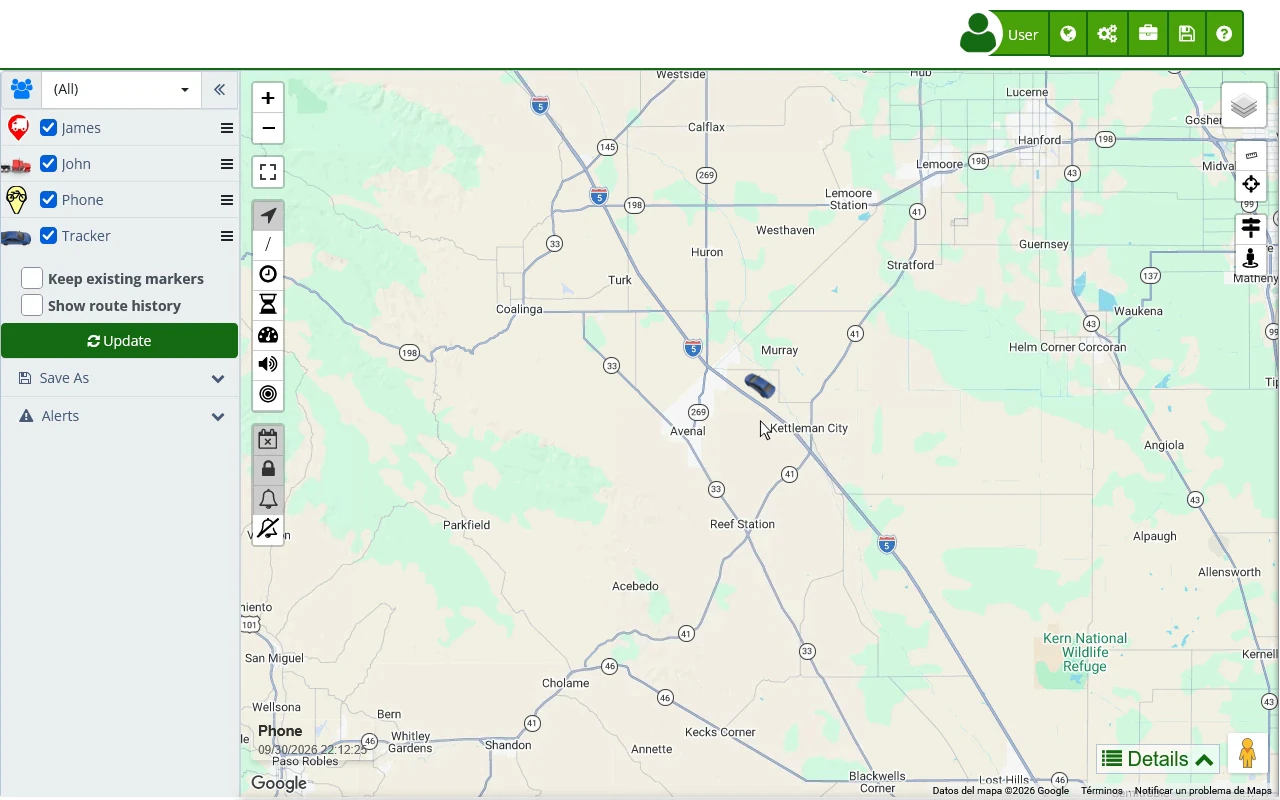Viewport: 1280px width, 800px height.
Task: Open the gears settings menu
Action: click(x=1107, y=34)
